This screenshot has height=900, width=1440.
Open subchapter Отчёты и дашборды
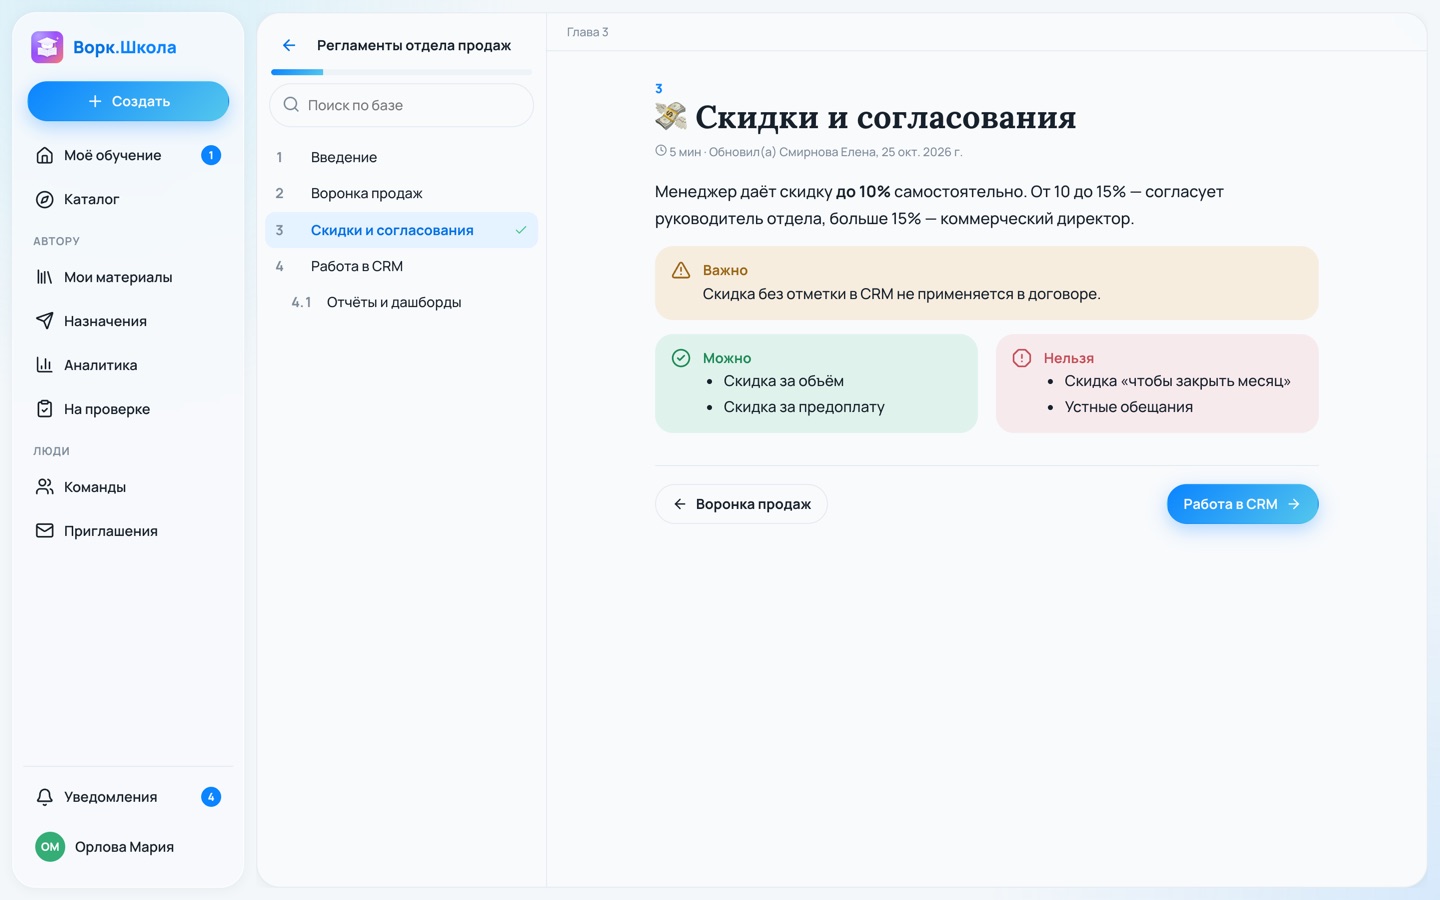[401, 302]
